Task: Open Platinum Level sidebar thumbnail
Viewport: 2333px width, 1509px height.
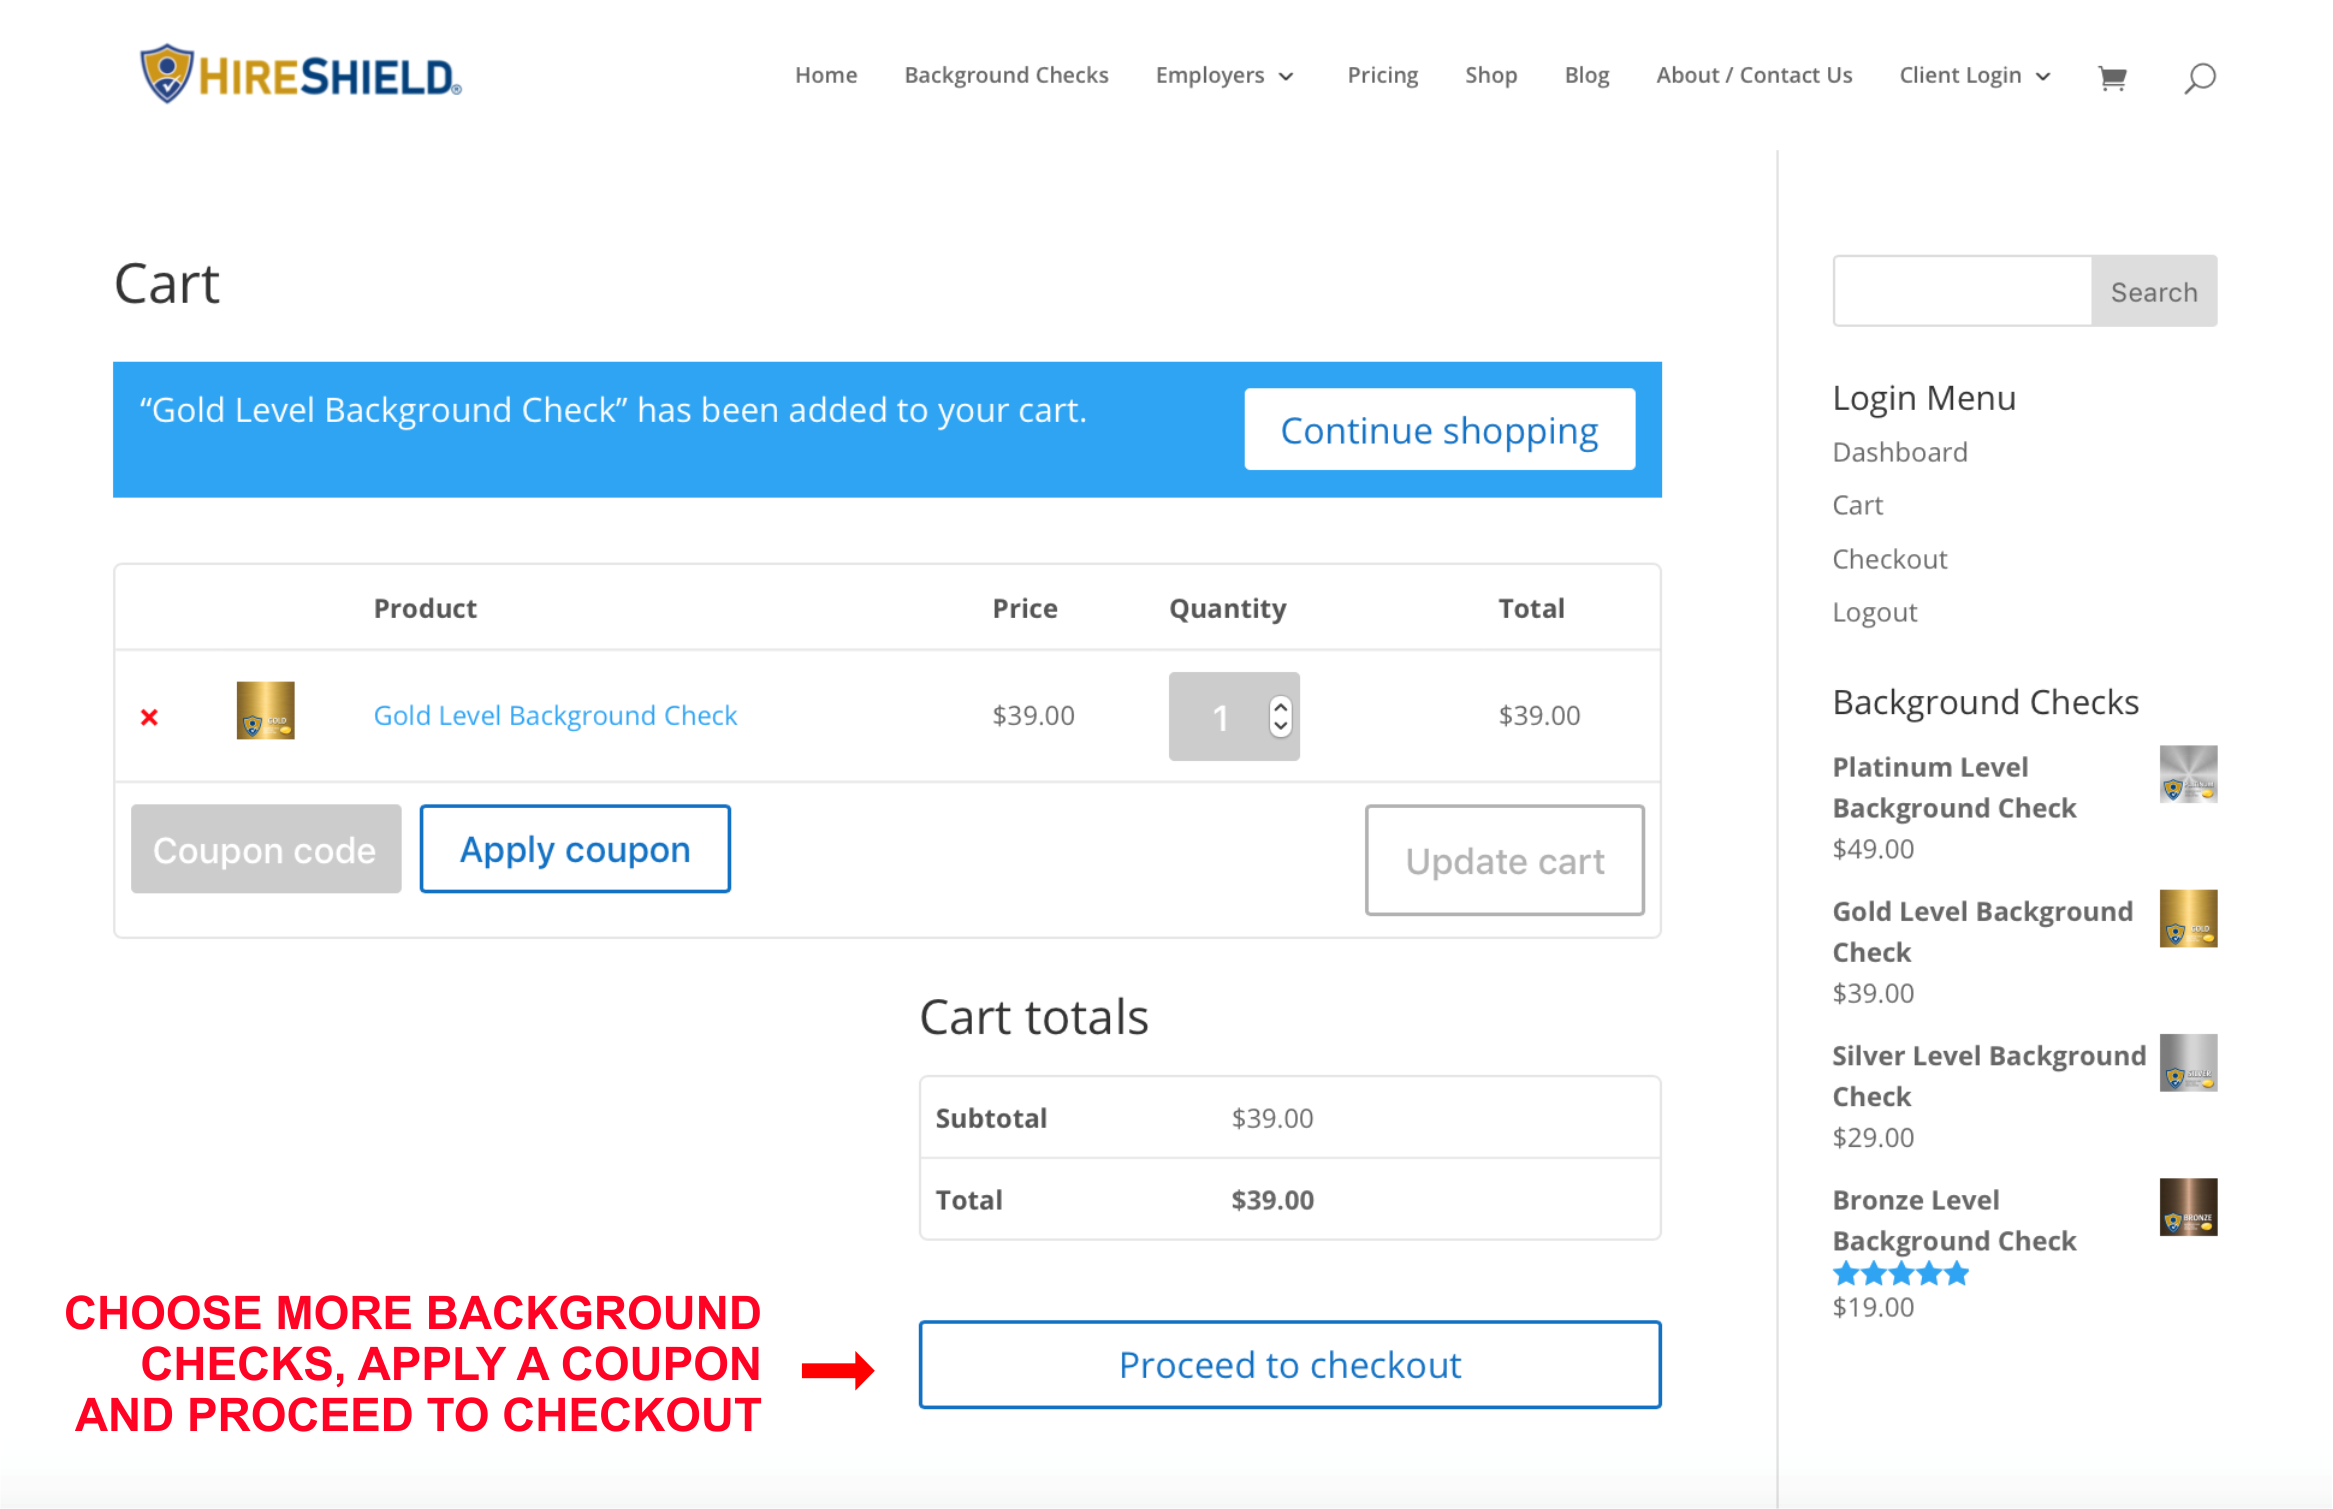Action: pos(2188,774)
